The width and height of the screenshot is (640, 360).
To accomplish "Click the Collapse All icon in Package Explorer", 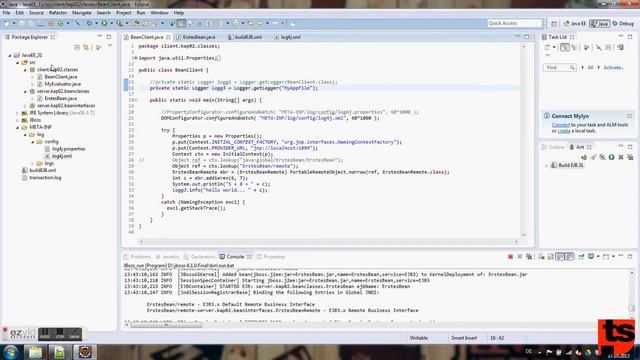I will tap(77, 47).
